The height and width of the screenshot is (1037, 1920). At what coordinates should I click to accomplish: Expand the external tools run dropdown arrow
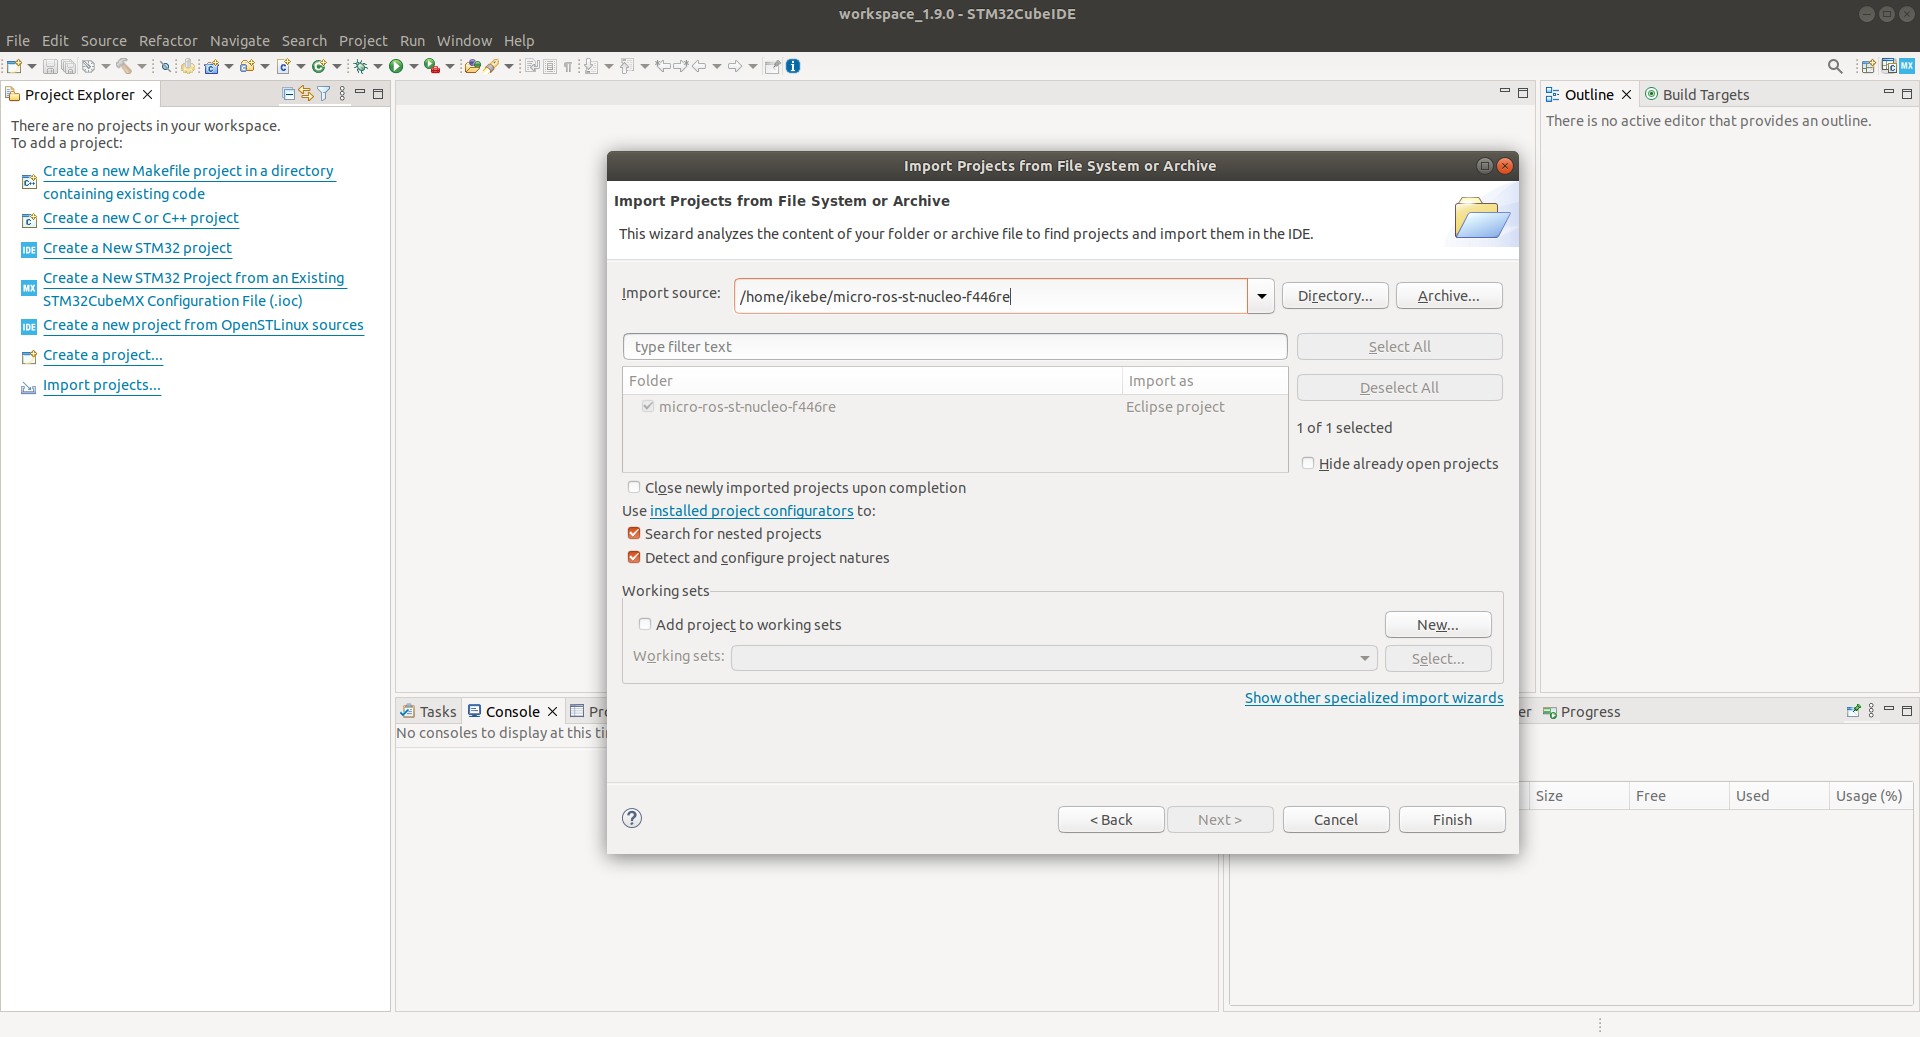point(449,66)
